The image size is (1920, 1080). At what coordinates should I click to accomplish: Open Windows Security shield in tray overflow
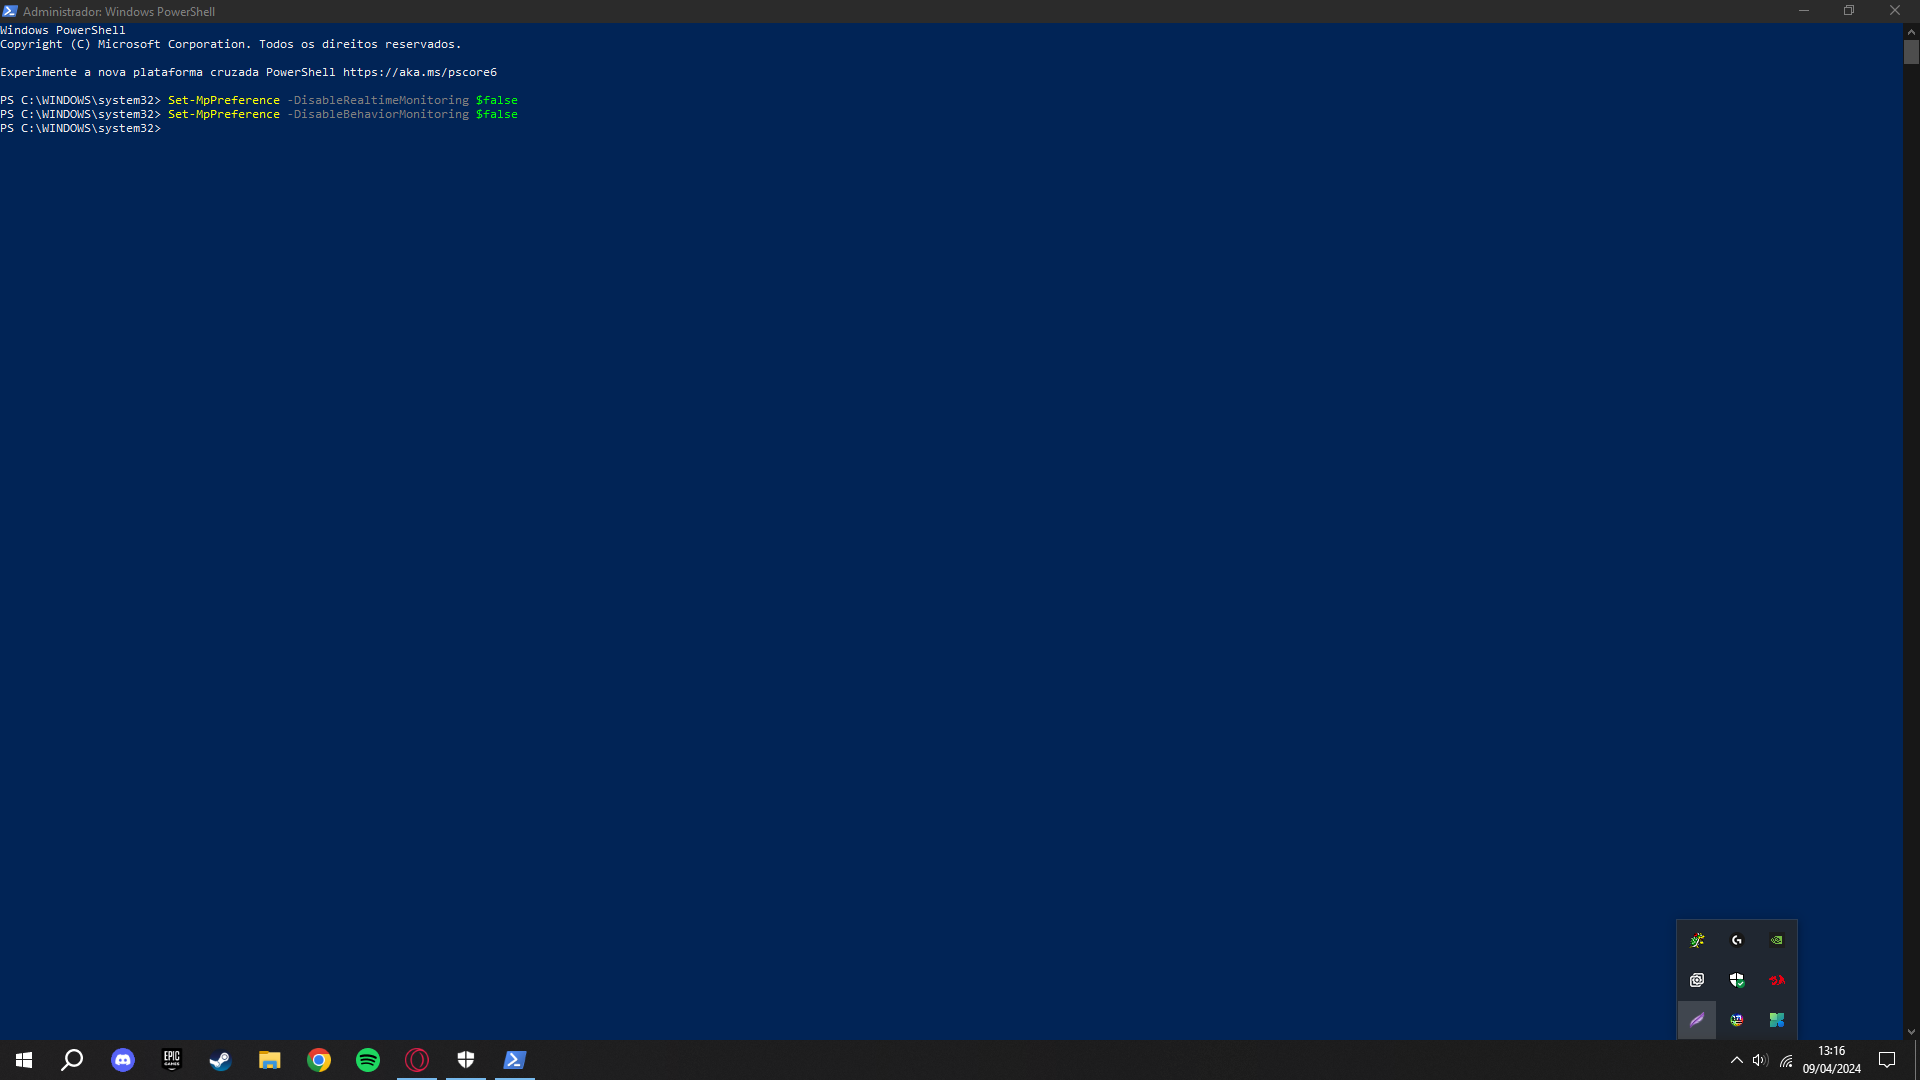1737,980
